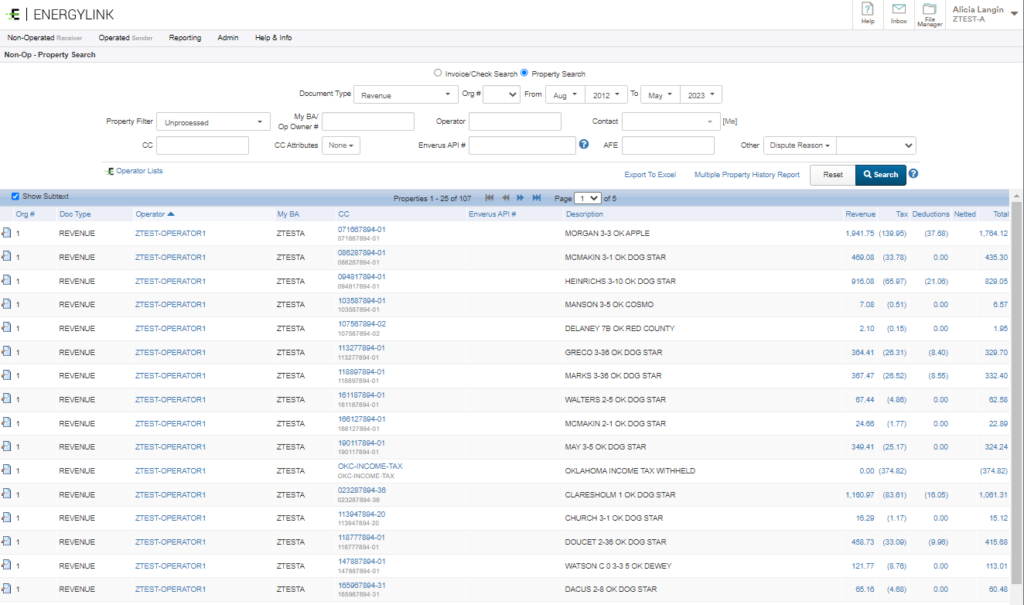Click the help icon next to Search button
The image size is (1024, 605).
[x=913, y=174]
